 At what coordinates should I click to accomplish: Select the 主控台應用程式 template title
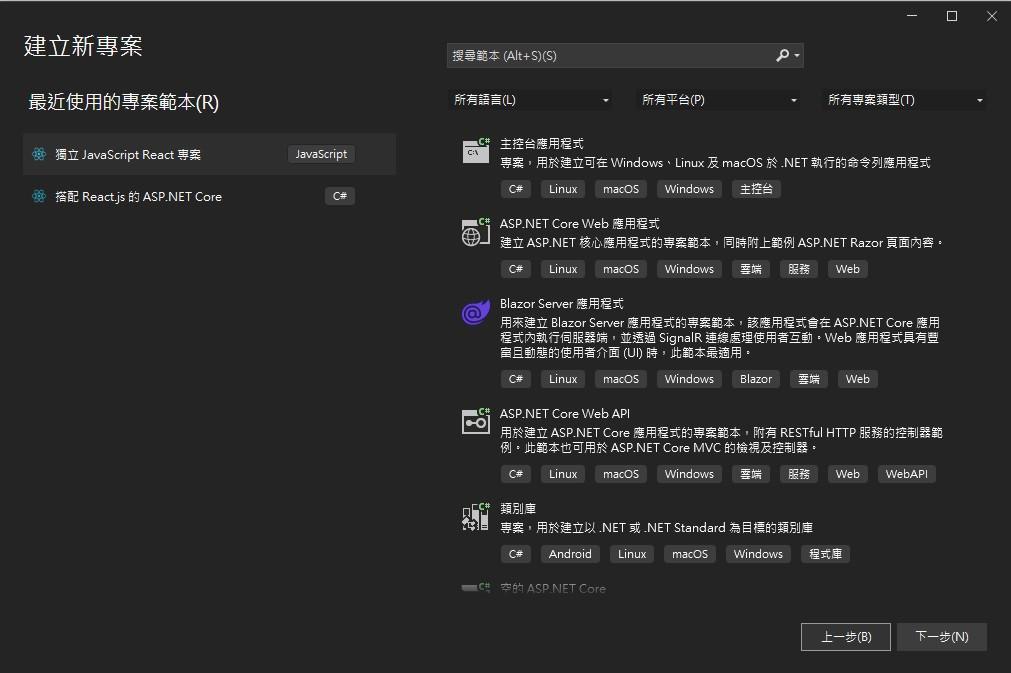(x=542, y=144)
